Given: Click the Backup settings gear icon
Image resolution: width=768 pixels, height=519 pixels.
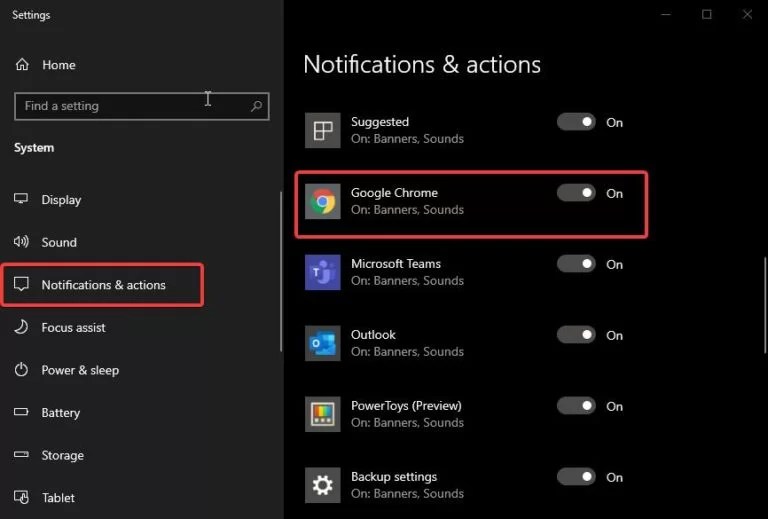Looking at the screenshot, I should [x=323, y=485].
